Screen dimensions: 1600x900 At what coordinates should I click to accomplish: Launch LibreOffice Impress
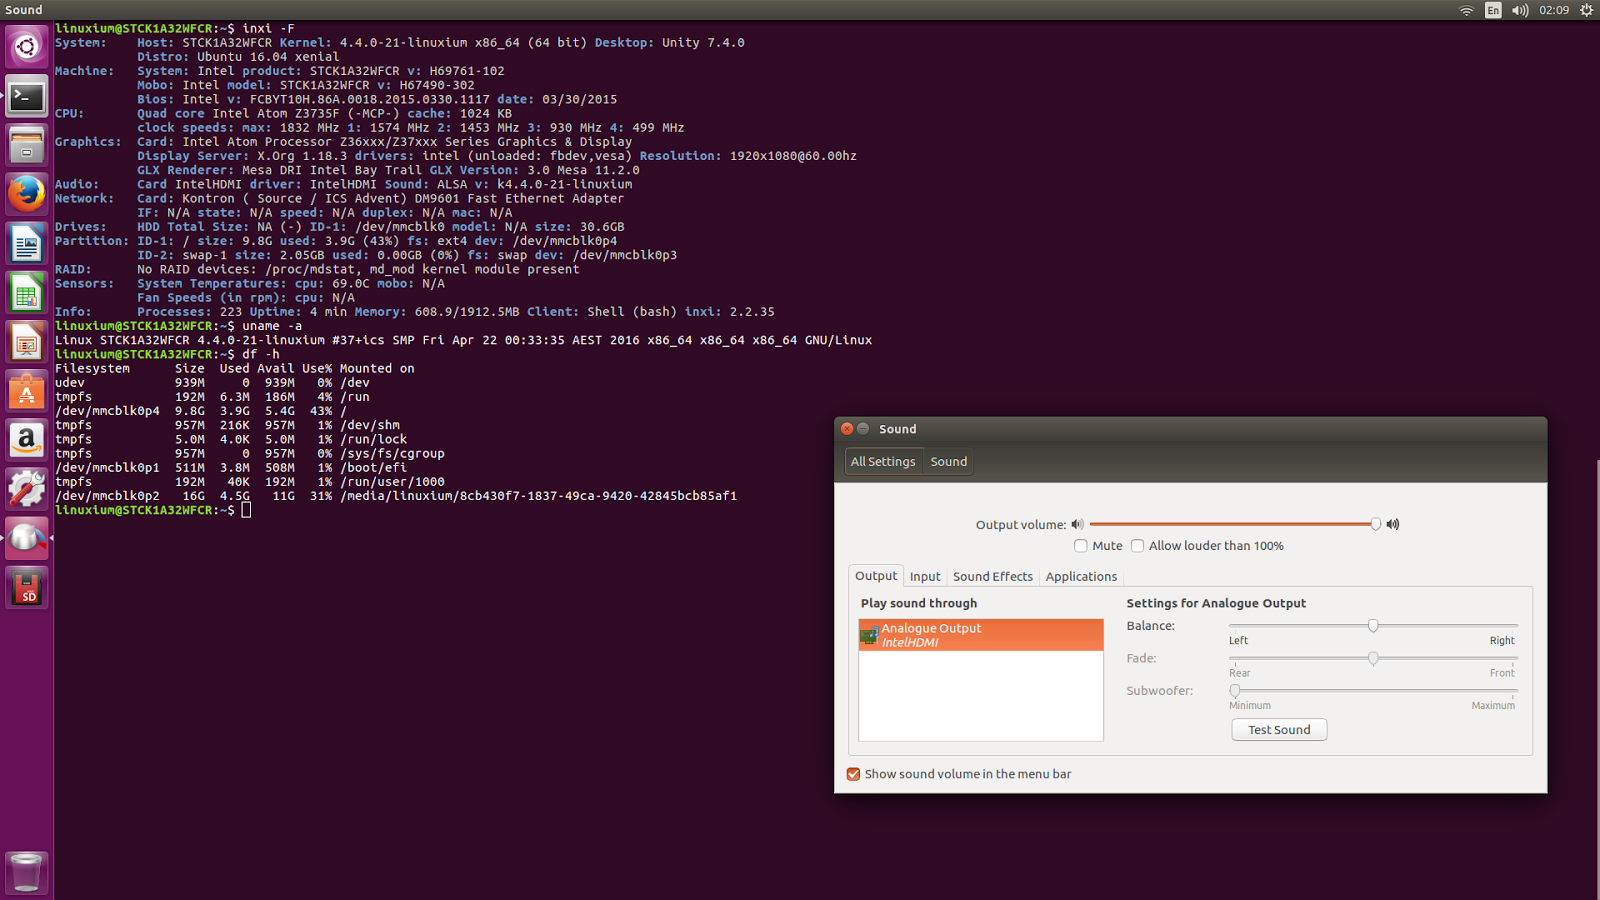(27, 342)
